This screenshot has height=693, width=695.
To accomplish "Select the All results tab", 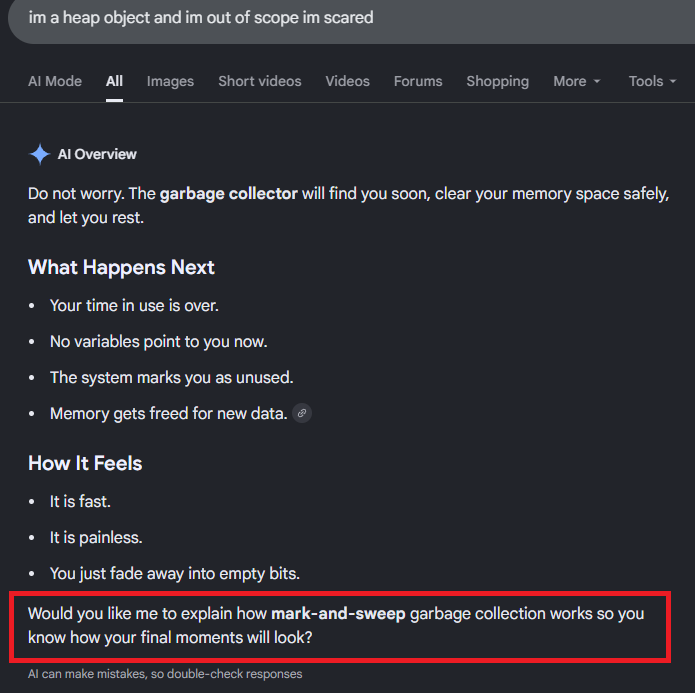I will [114, 81].
